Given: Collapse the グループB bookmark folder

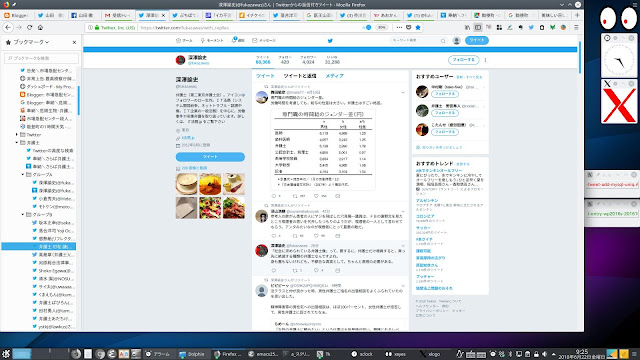Looking at the screenshot, I should [22, 214].
